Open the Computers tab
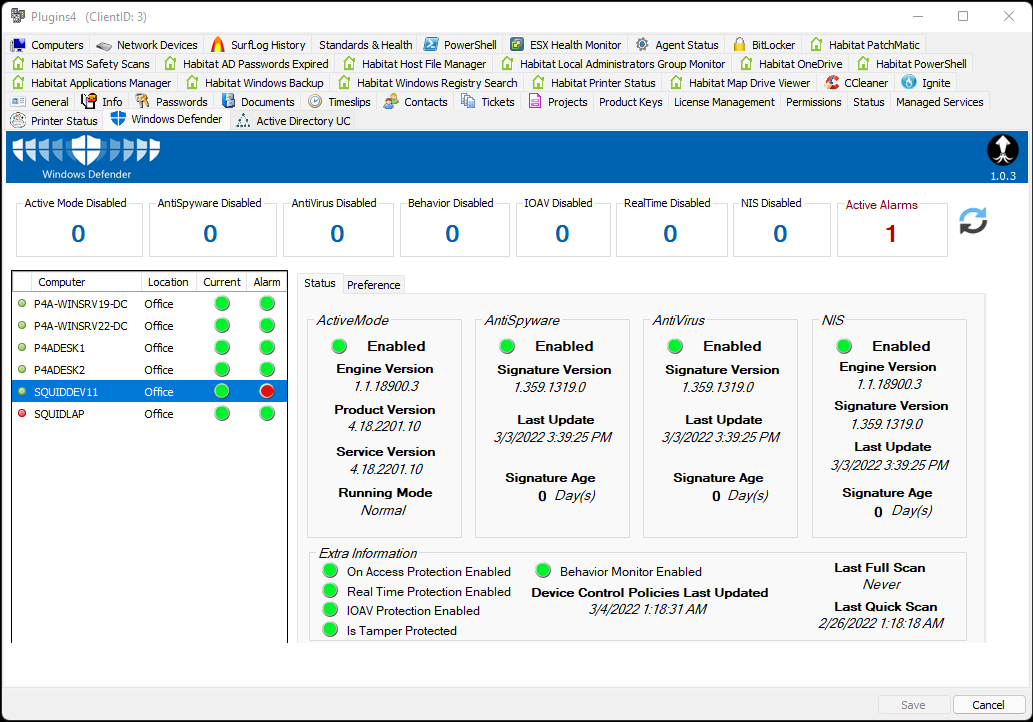Viewport: 1033px width, 722px height. pos(47,45)
